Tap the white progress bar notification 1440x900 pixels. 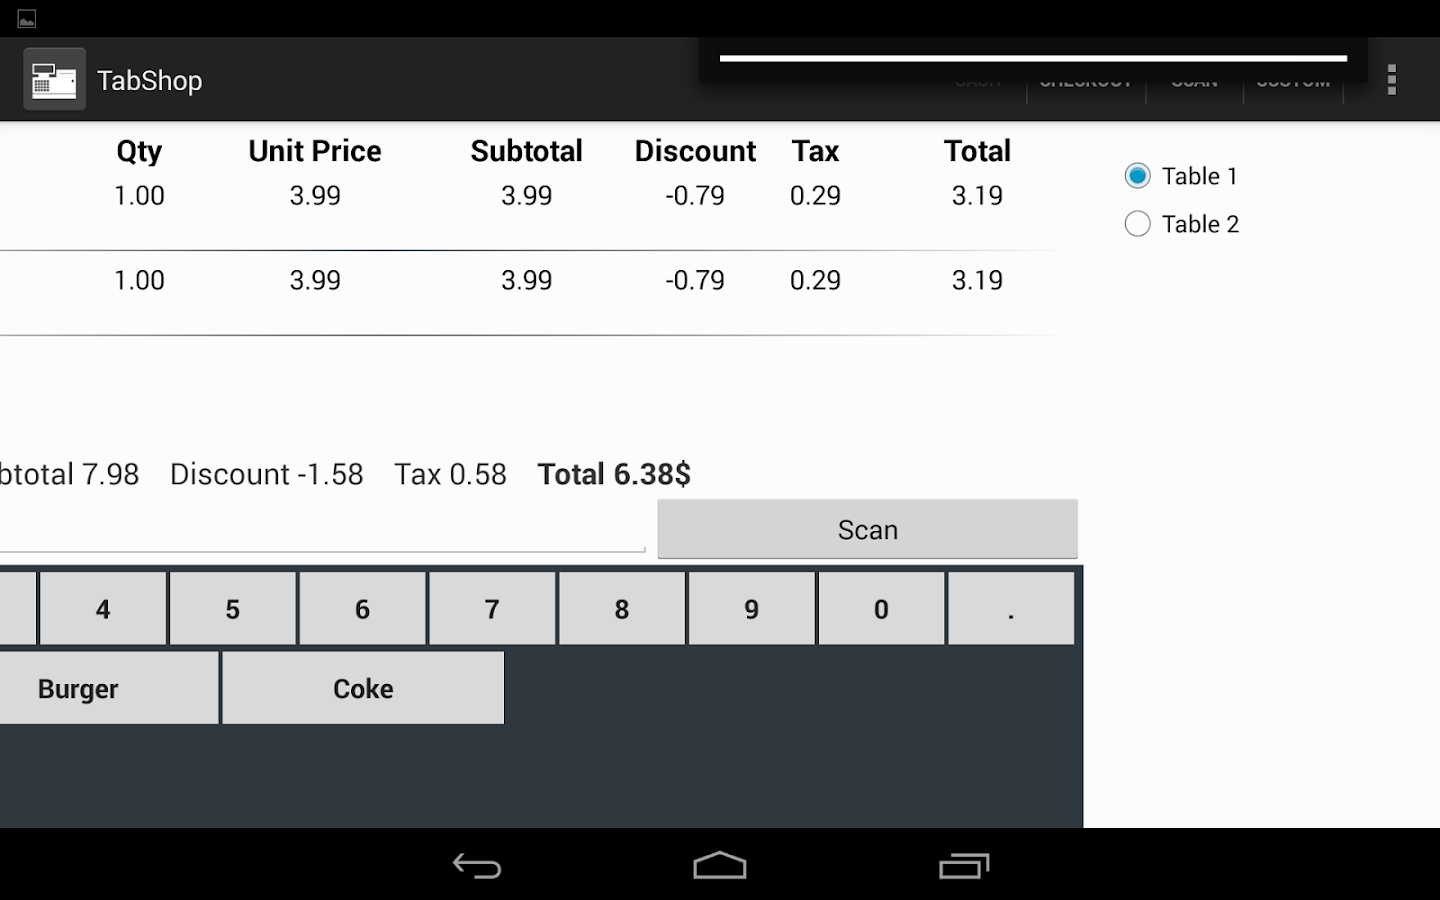1033,57
